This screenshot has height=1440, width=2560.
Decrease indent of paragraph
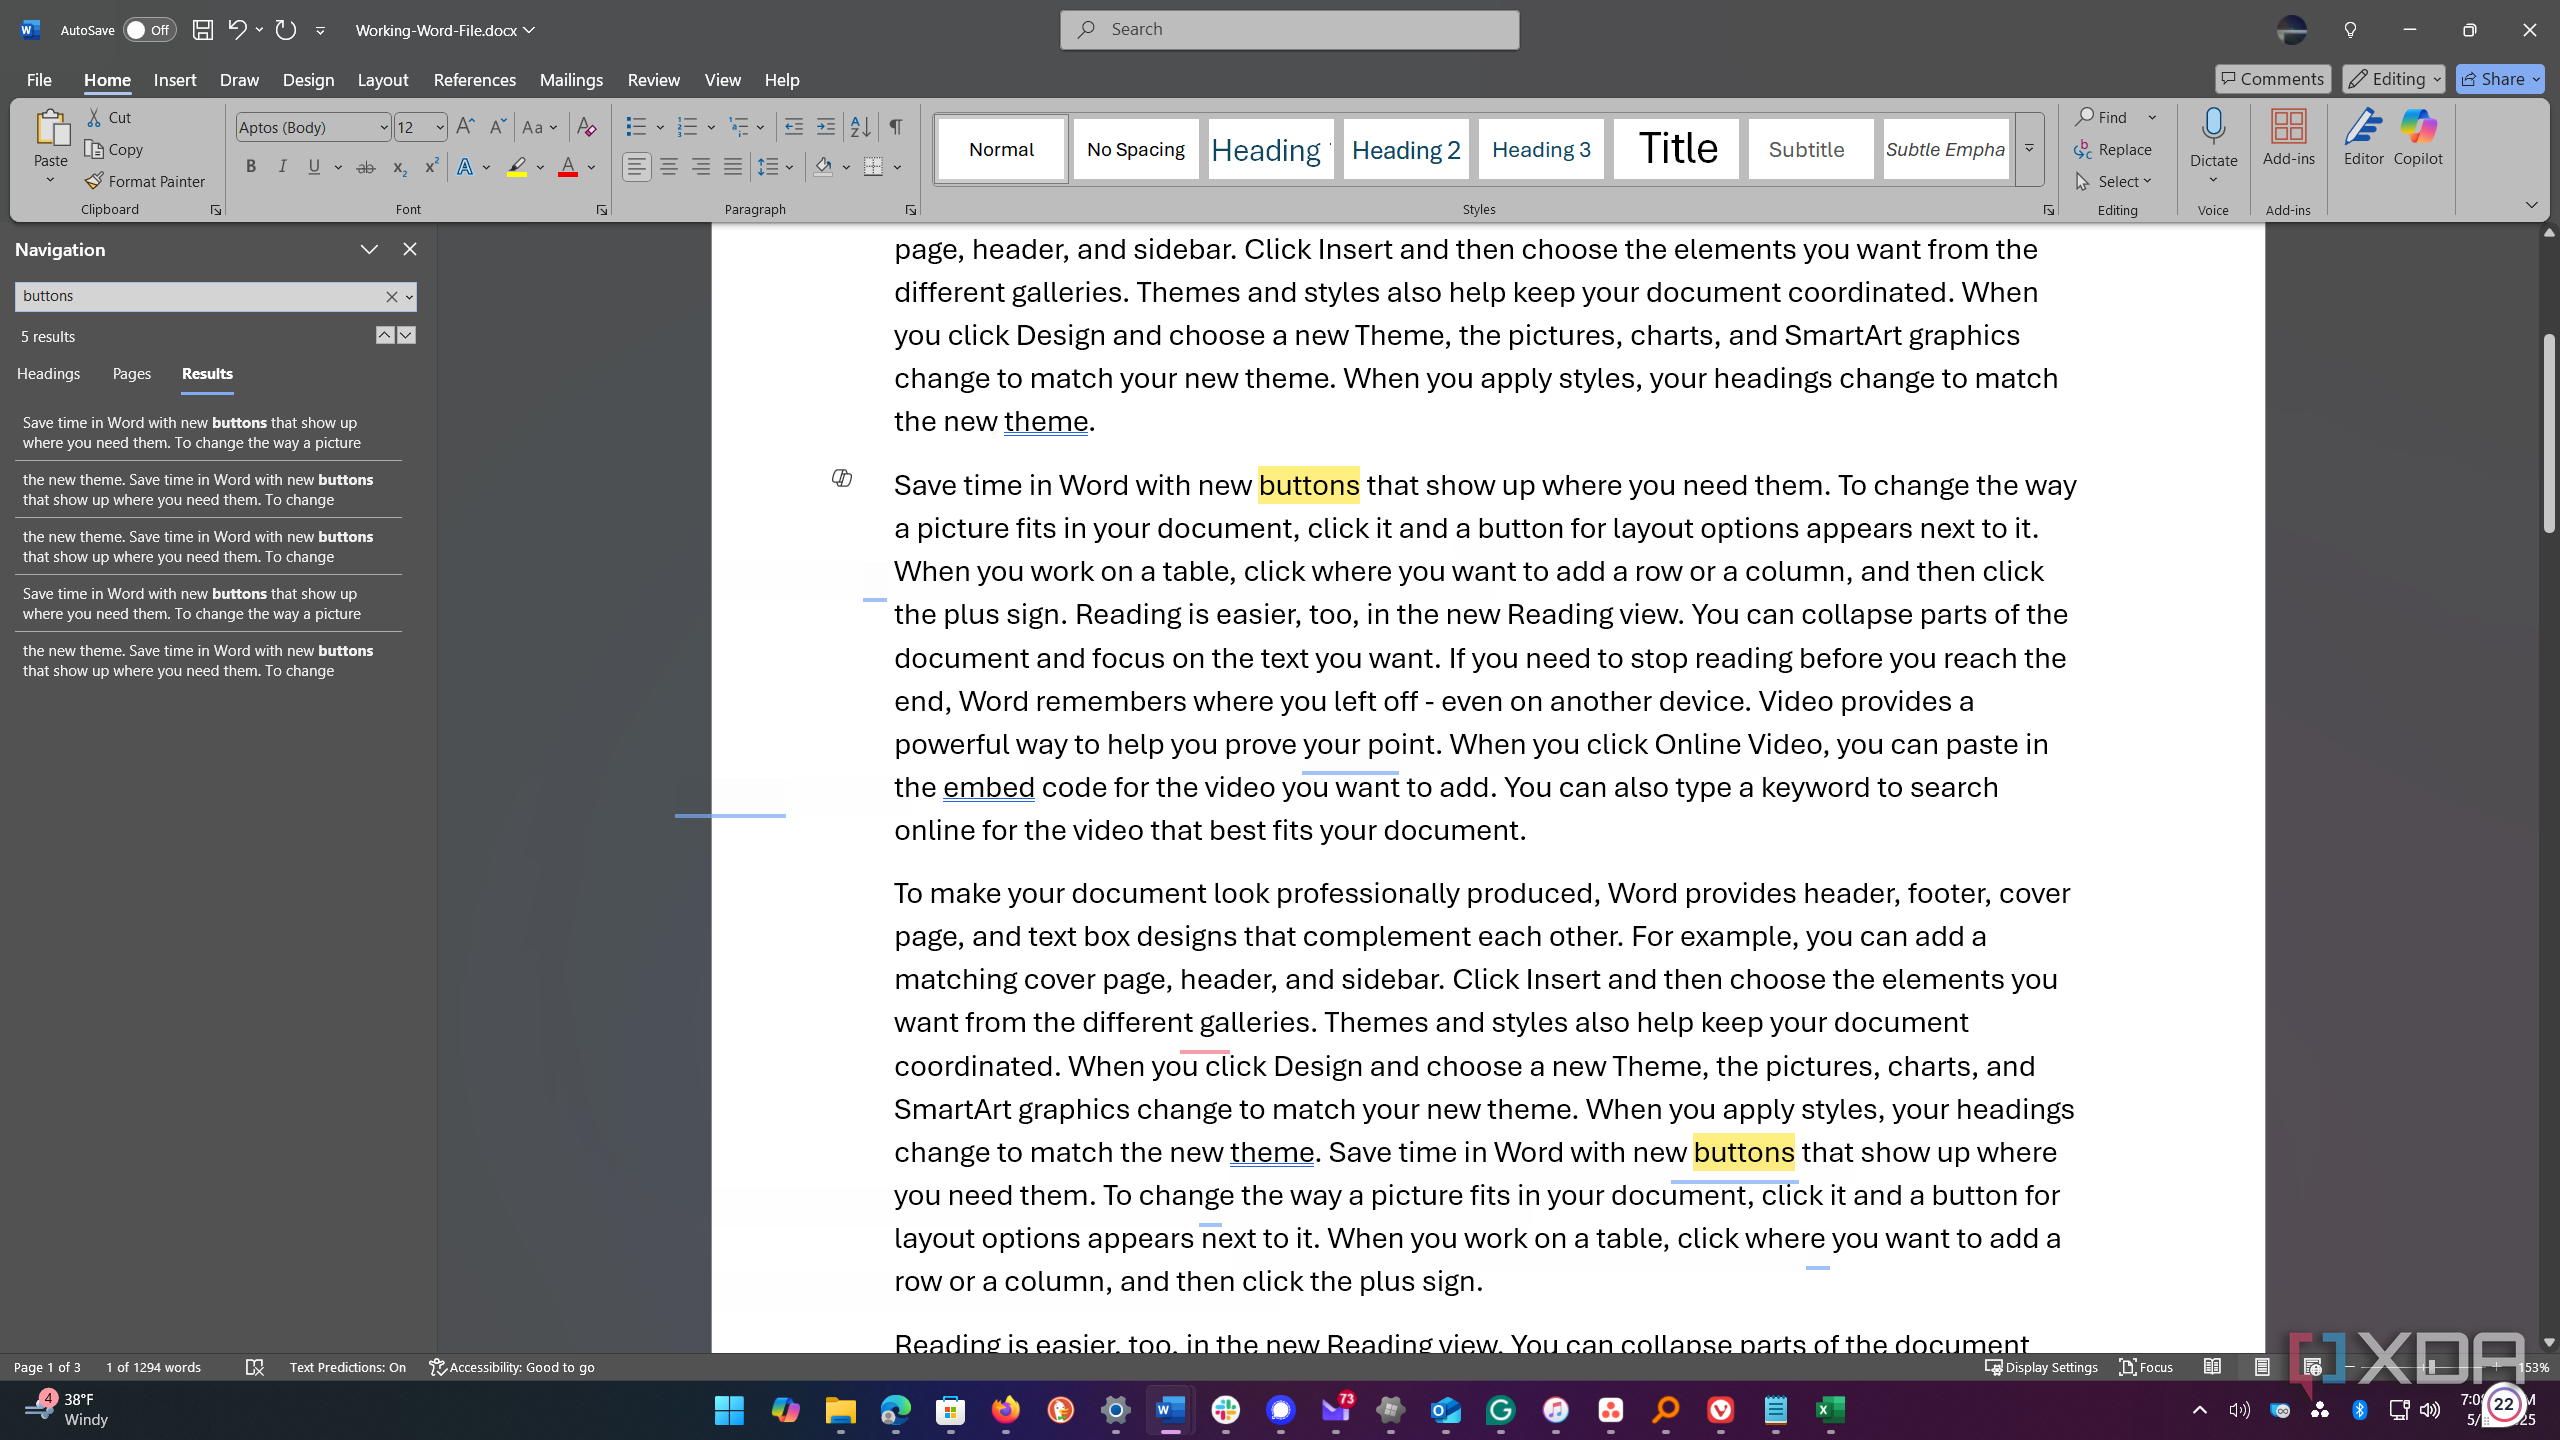click(794, 127)
